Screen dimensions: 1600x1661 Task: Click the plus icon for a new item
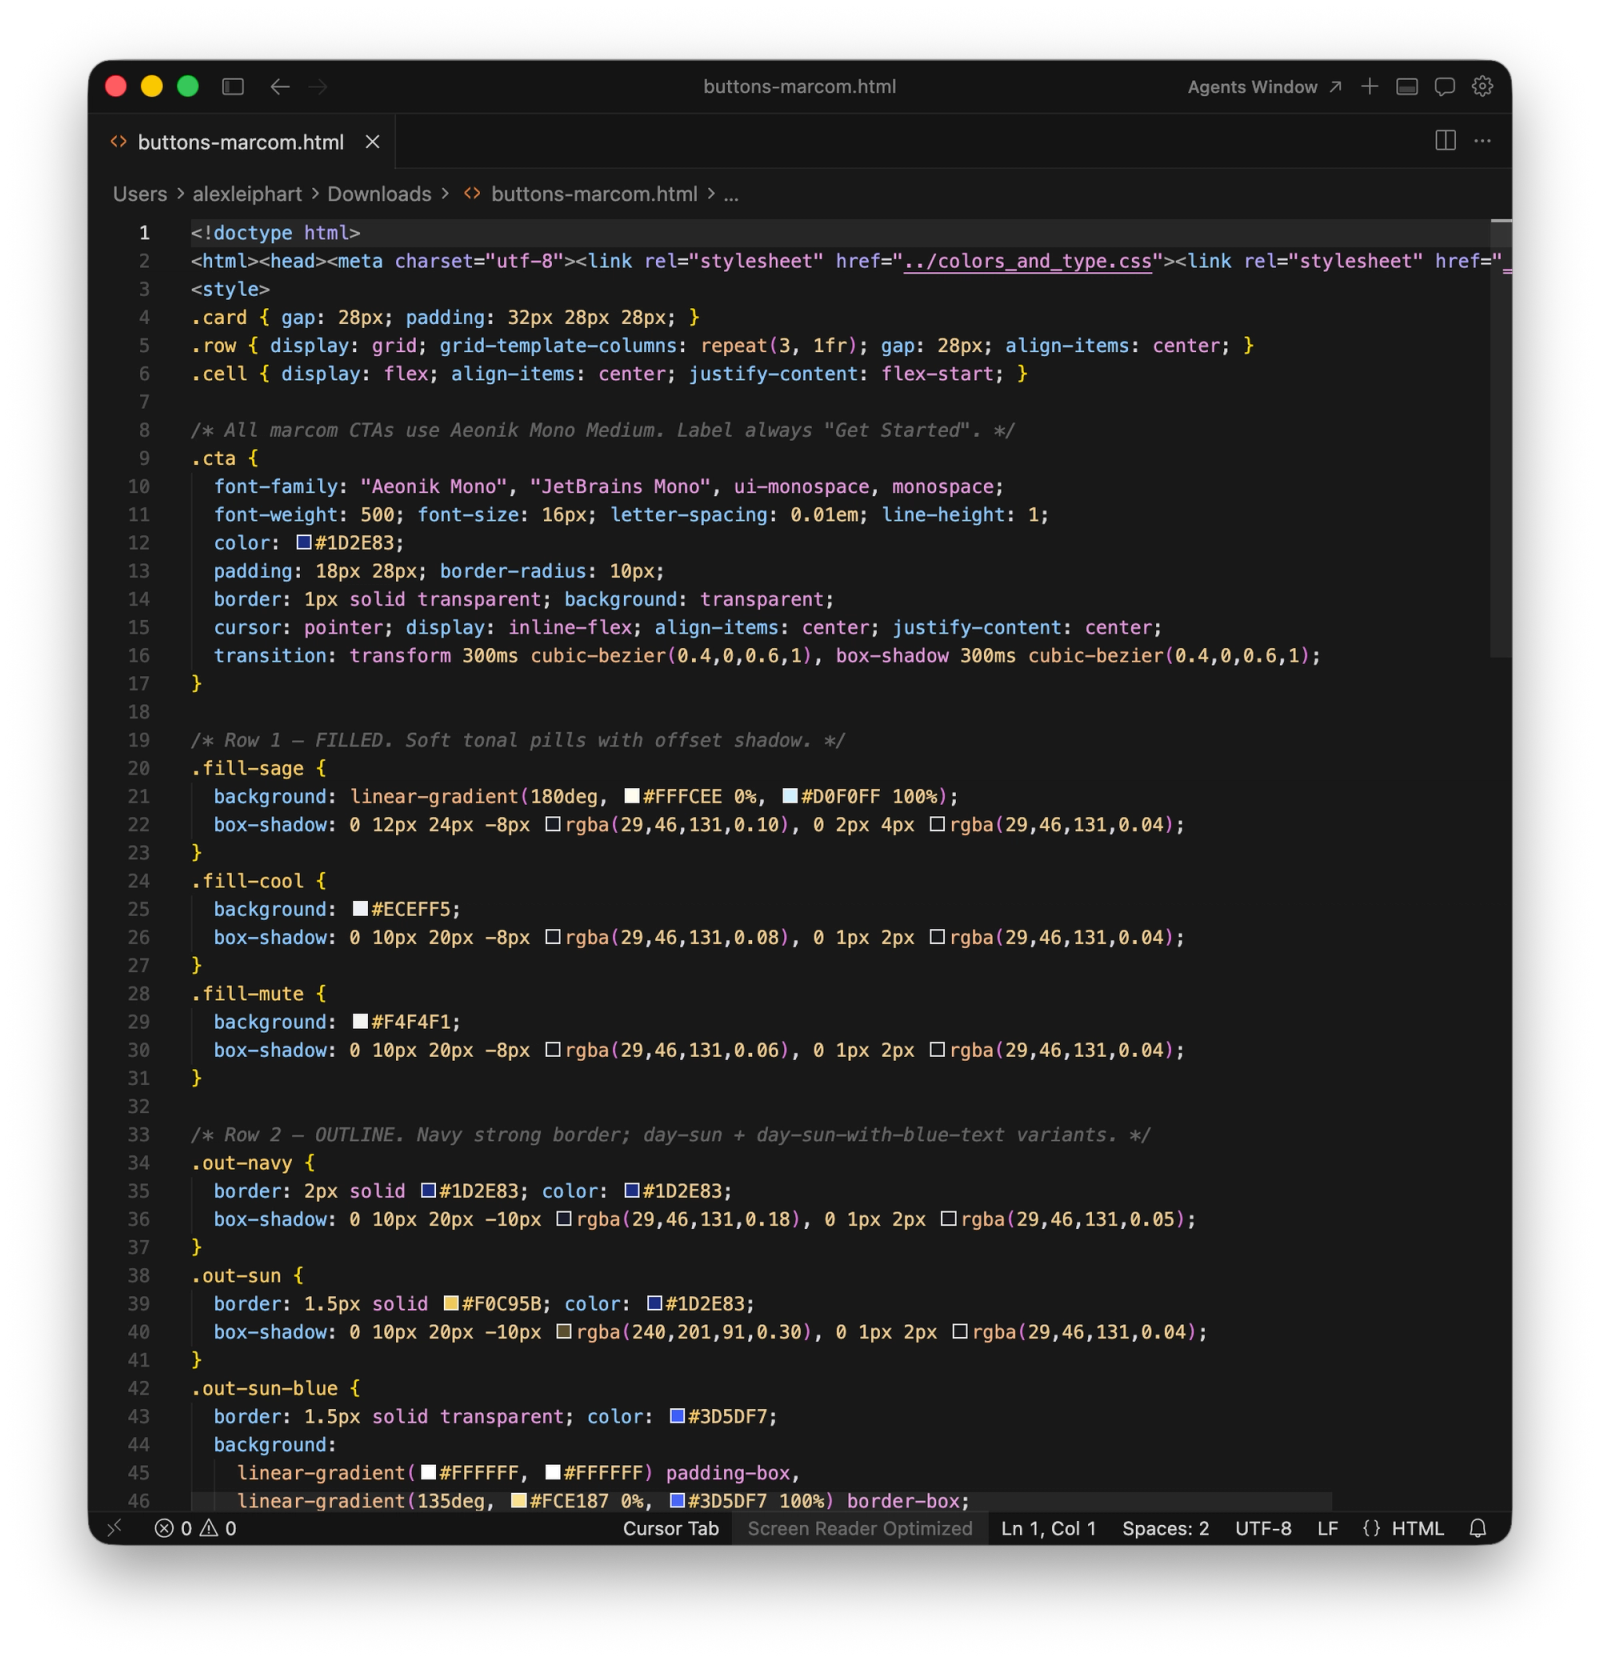coord(1369,87)
